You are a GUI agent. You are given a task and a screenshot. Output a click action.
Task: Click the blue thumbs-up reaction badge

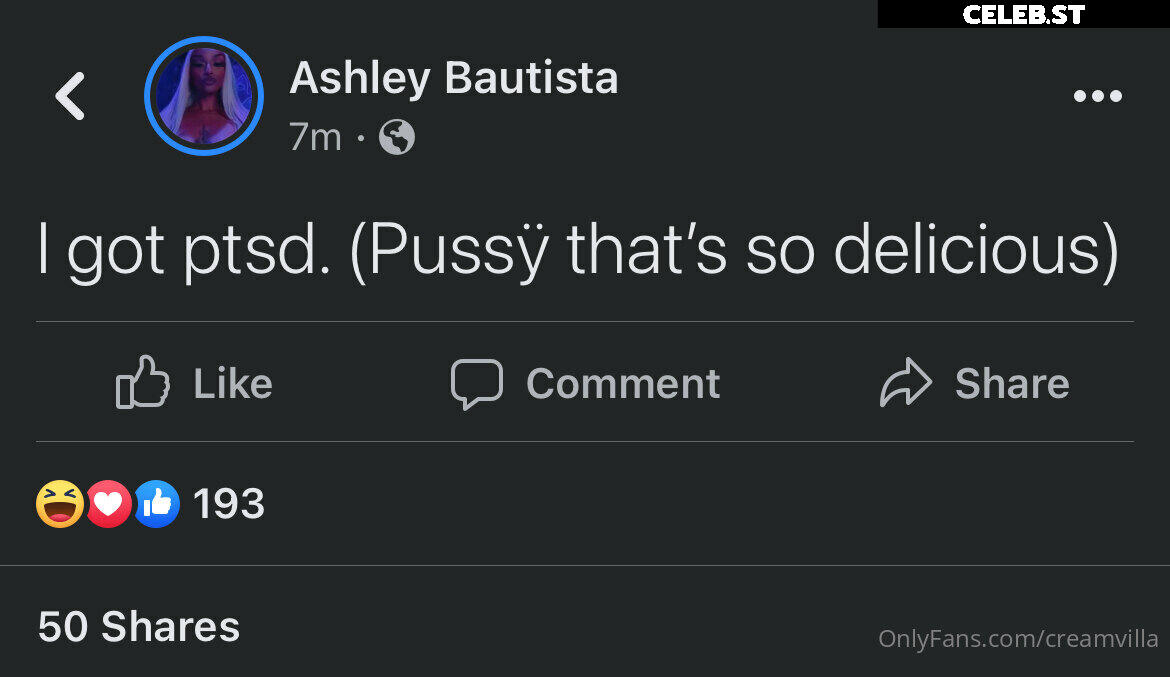coord(157,504)
